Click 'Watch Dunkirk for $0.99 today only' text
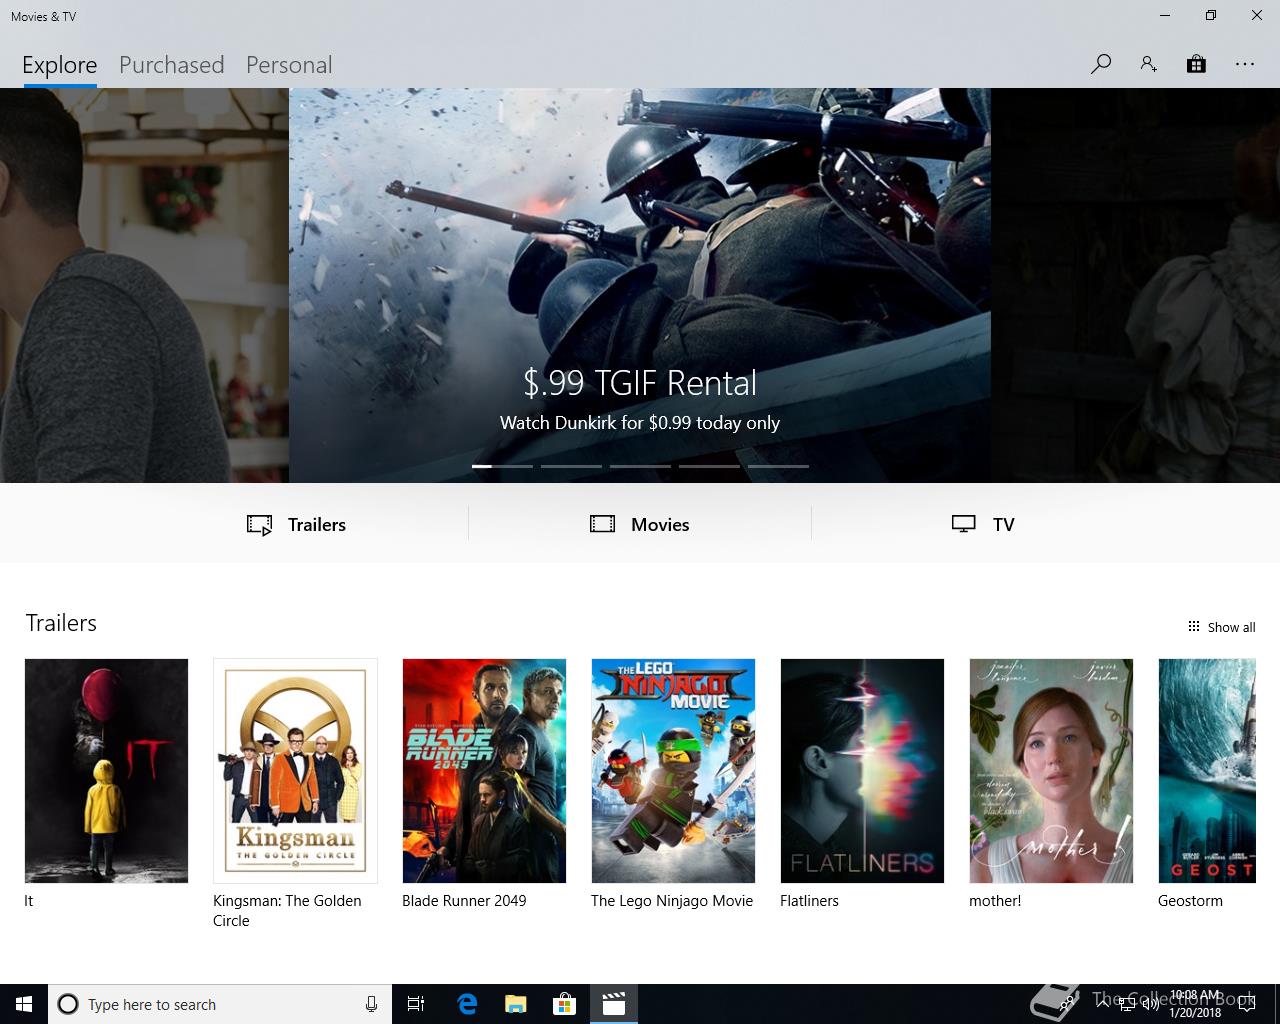This screenshot has width=1280, height=1024. coord(640,423)
